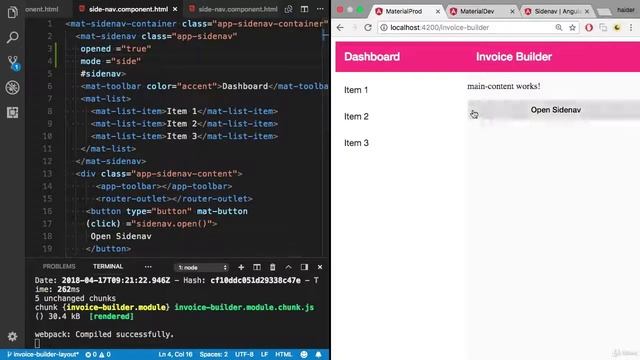Click the Open Sidenav button on the page

[555, 110]
